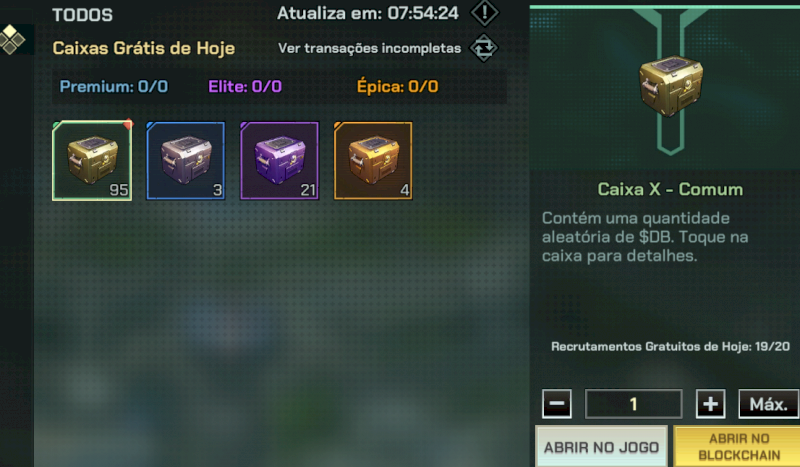Decrease quantity with the minus button
Viewport: 800px width, 467px height.
(557, 404)
